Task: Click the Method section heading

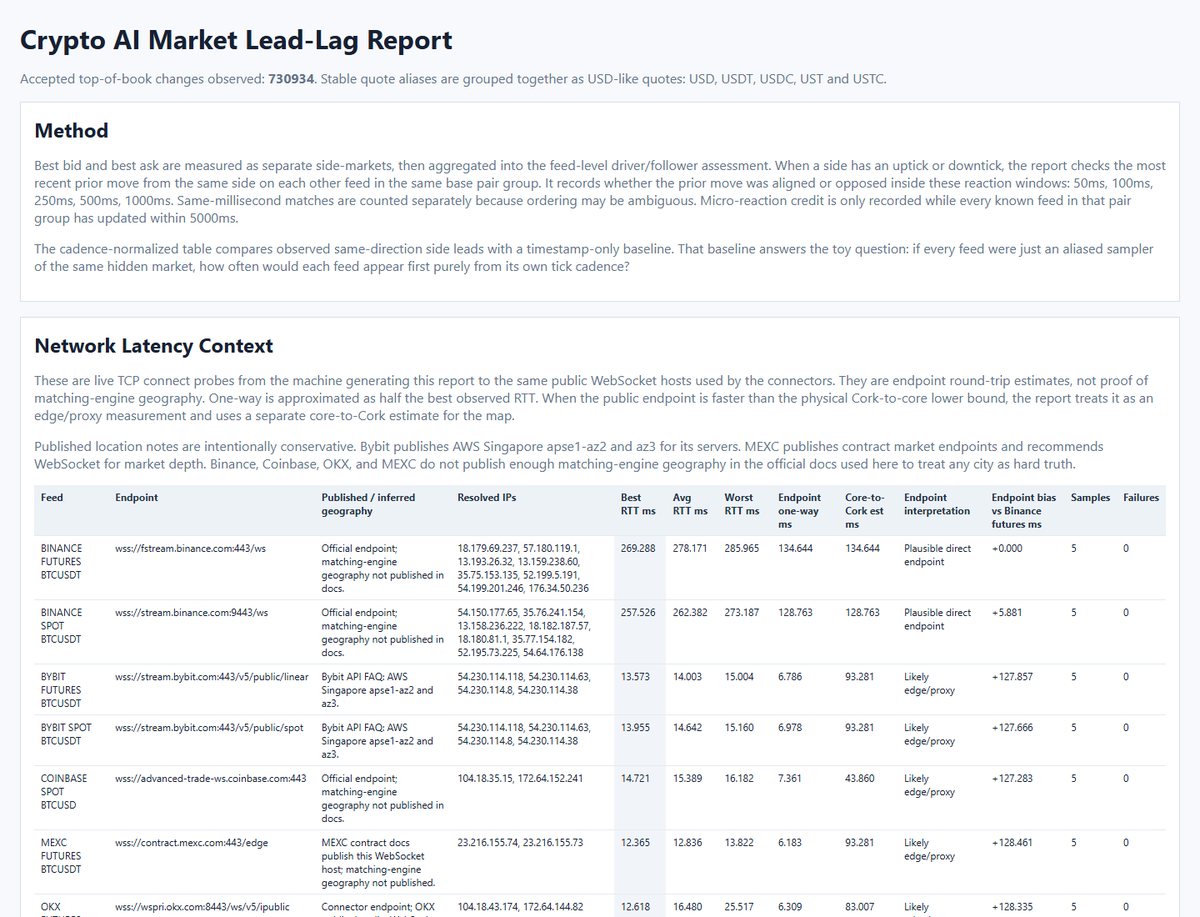Action: pyautogui.click(x=71, y=130)
